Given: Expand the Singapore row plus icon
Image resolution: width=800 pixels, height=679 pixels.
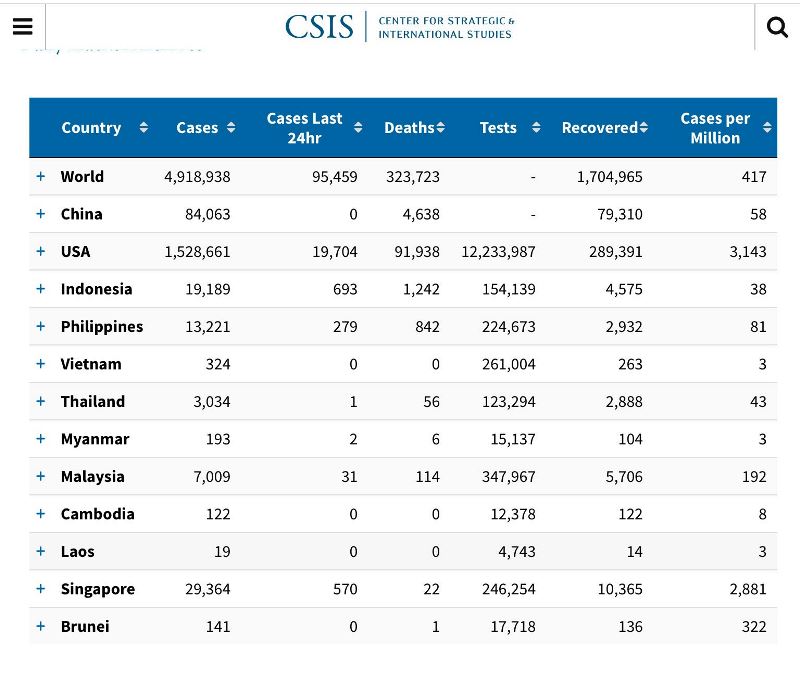Looking at the screenshot, I should tap(41, 589).
